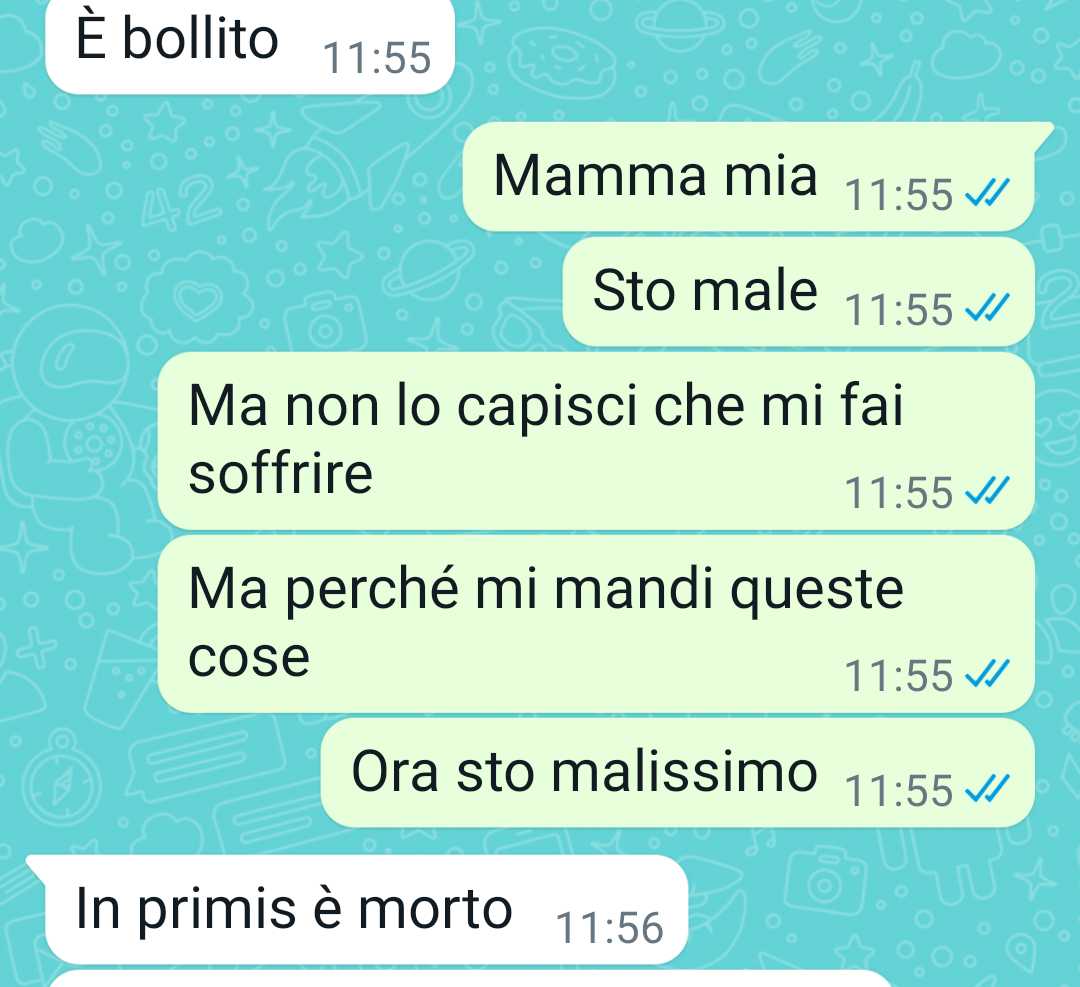1080x987 pixels.
Task: Tap the blue ticks on the 'soffrire' message
Action: [x=988, y=490]
